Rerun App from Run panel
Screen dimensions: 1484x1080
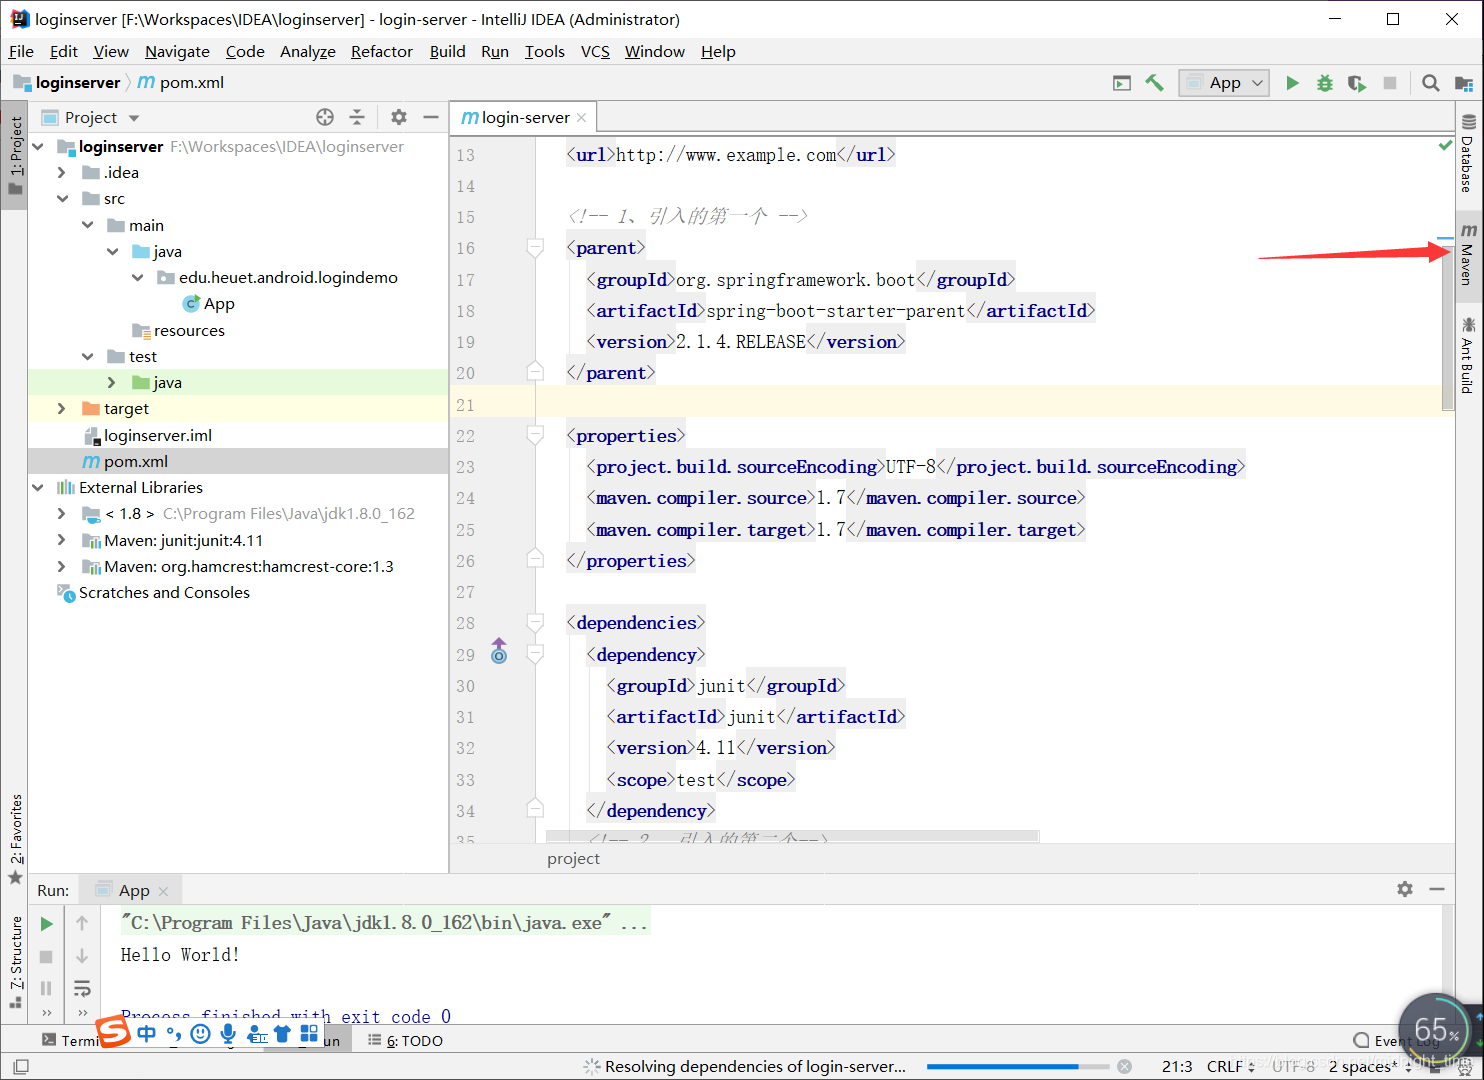46,924
